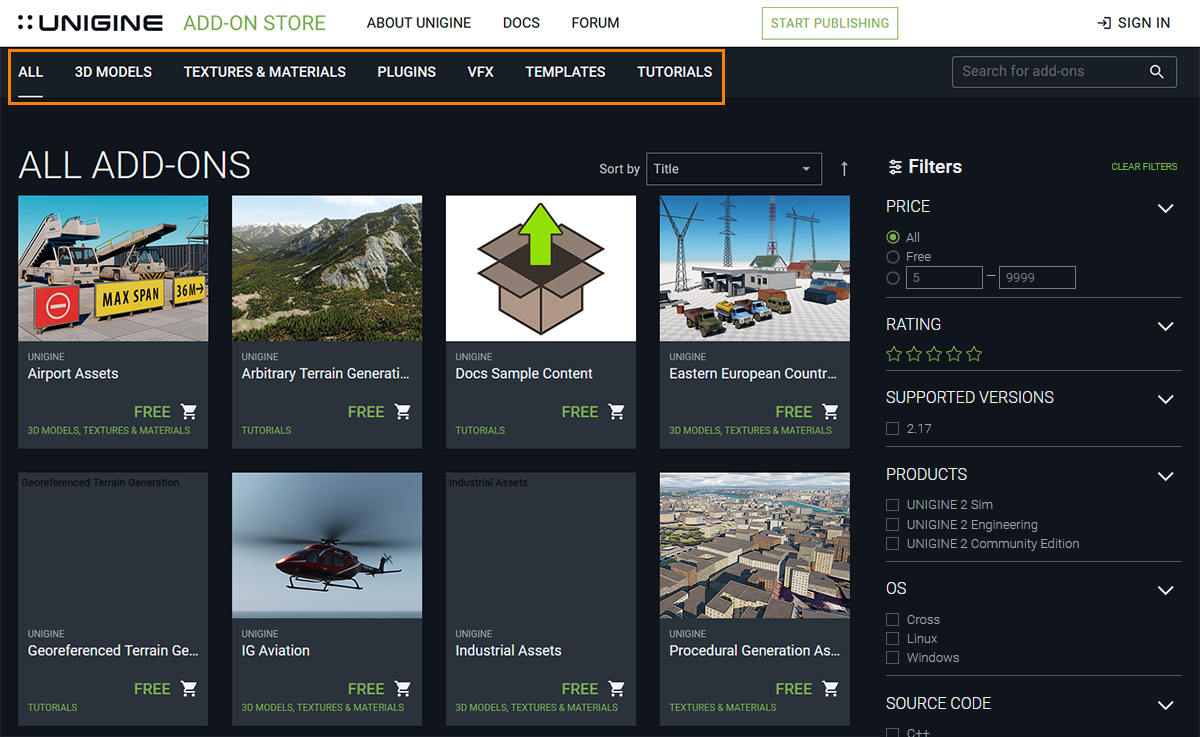Select the custom price range radio
1200x737 pixels.
pos(893,278)
